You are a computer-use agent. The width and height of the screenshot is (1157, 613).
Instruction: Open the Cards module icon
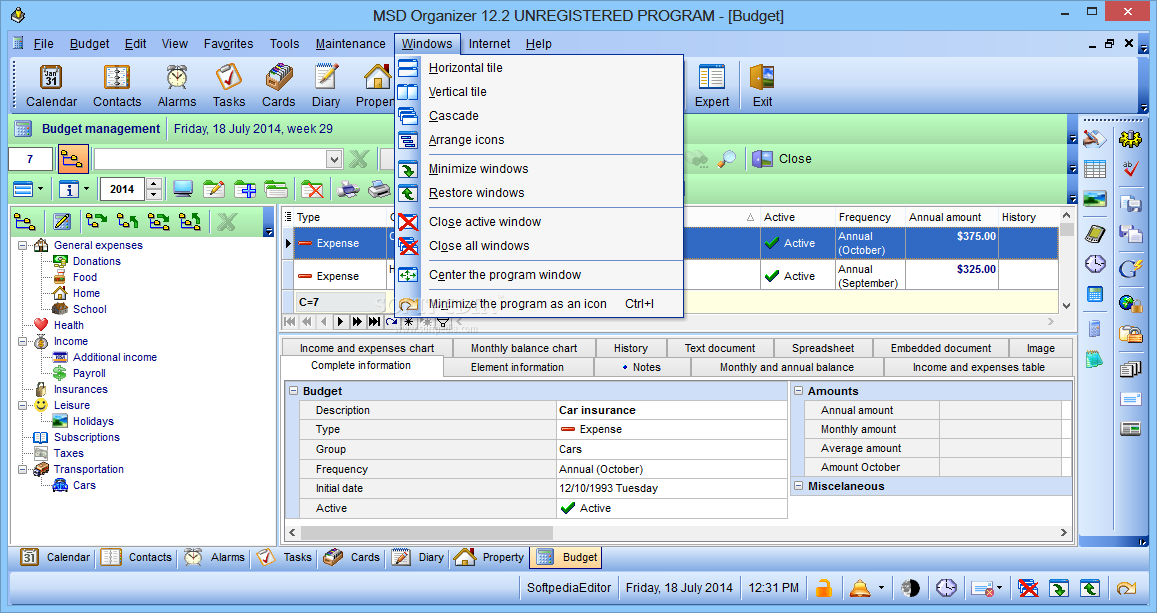point(278,86)
